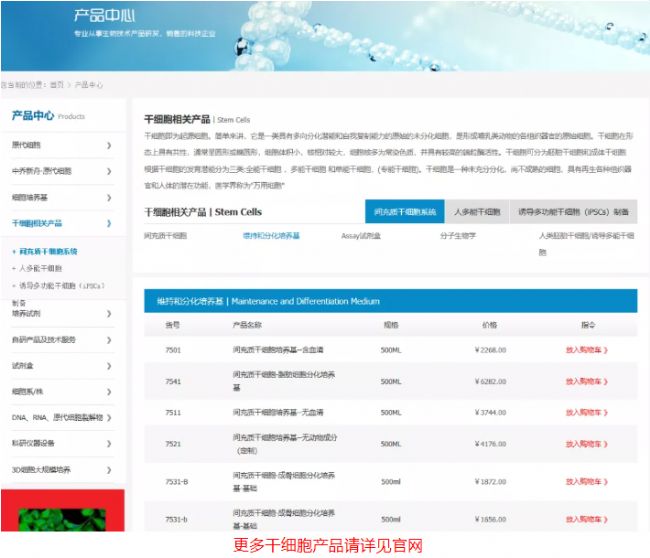Click the price ¥2268.00
This screenshot has height=558, width=650.
tap(490, 350)
